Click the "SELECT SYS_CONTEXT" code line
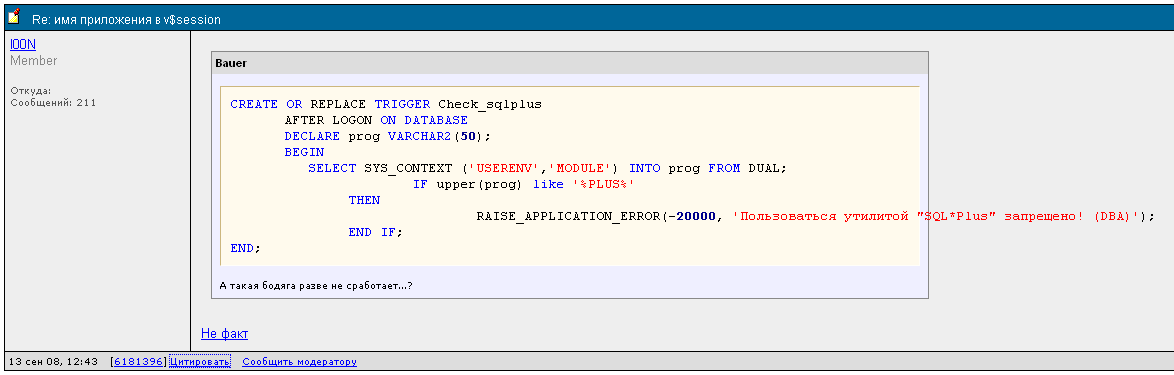The width and height of the screenshot is (1174, 375). pyautogui.click(x=547, y=168)
